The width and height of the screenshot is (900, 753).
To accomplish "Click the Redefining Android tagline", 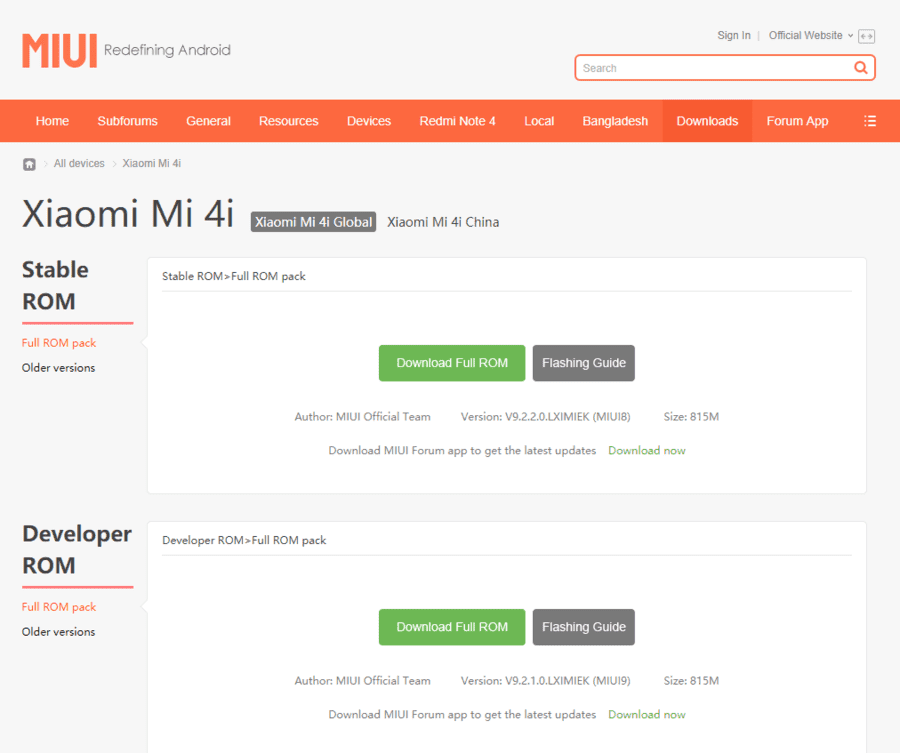I will pyautogui.click(x=167, y=51).
